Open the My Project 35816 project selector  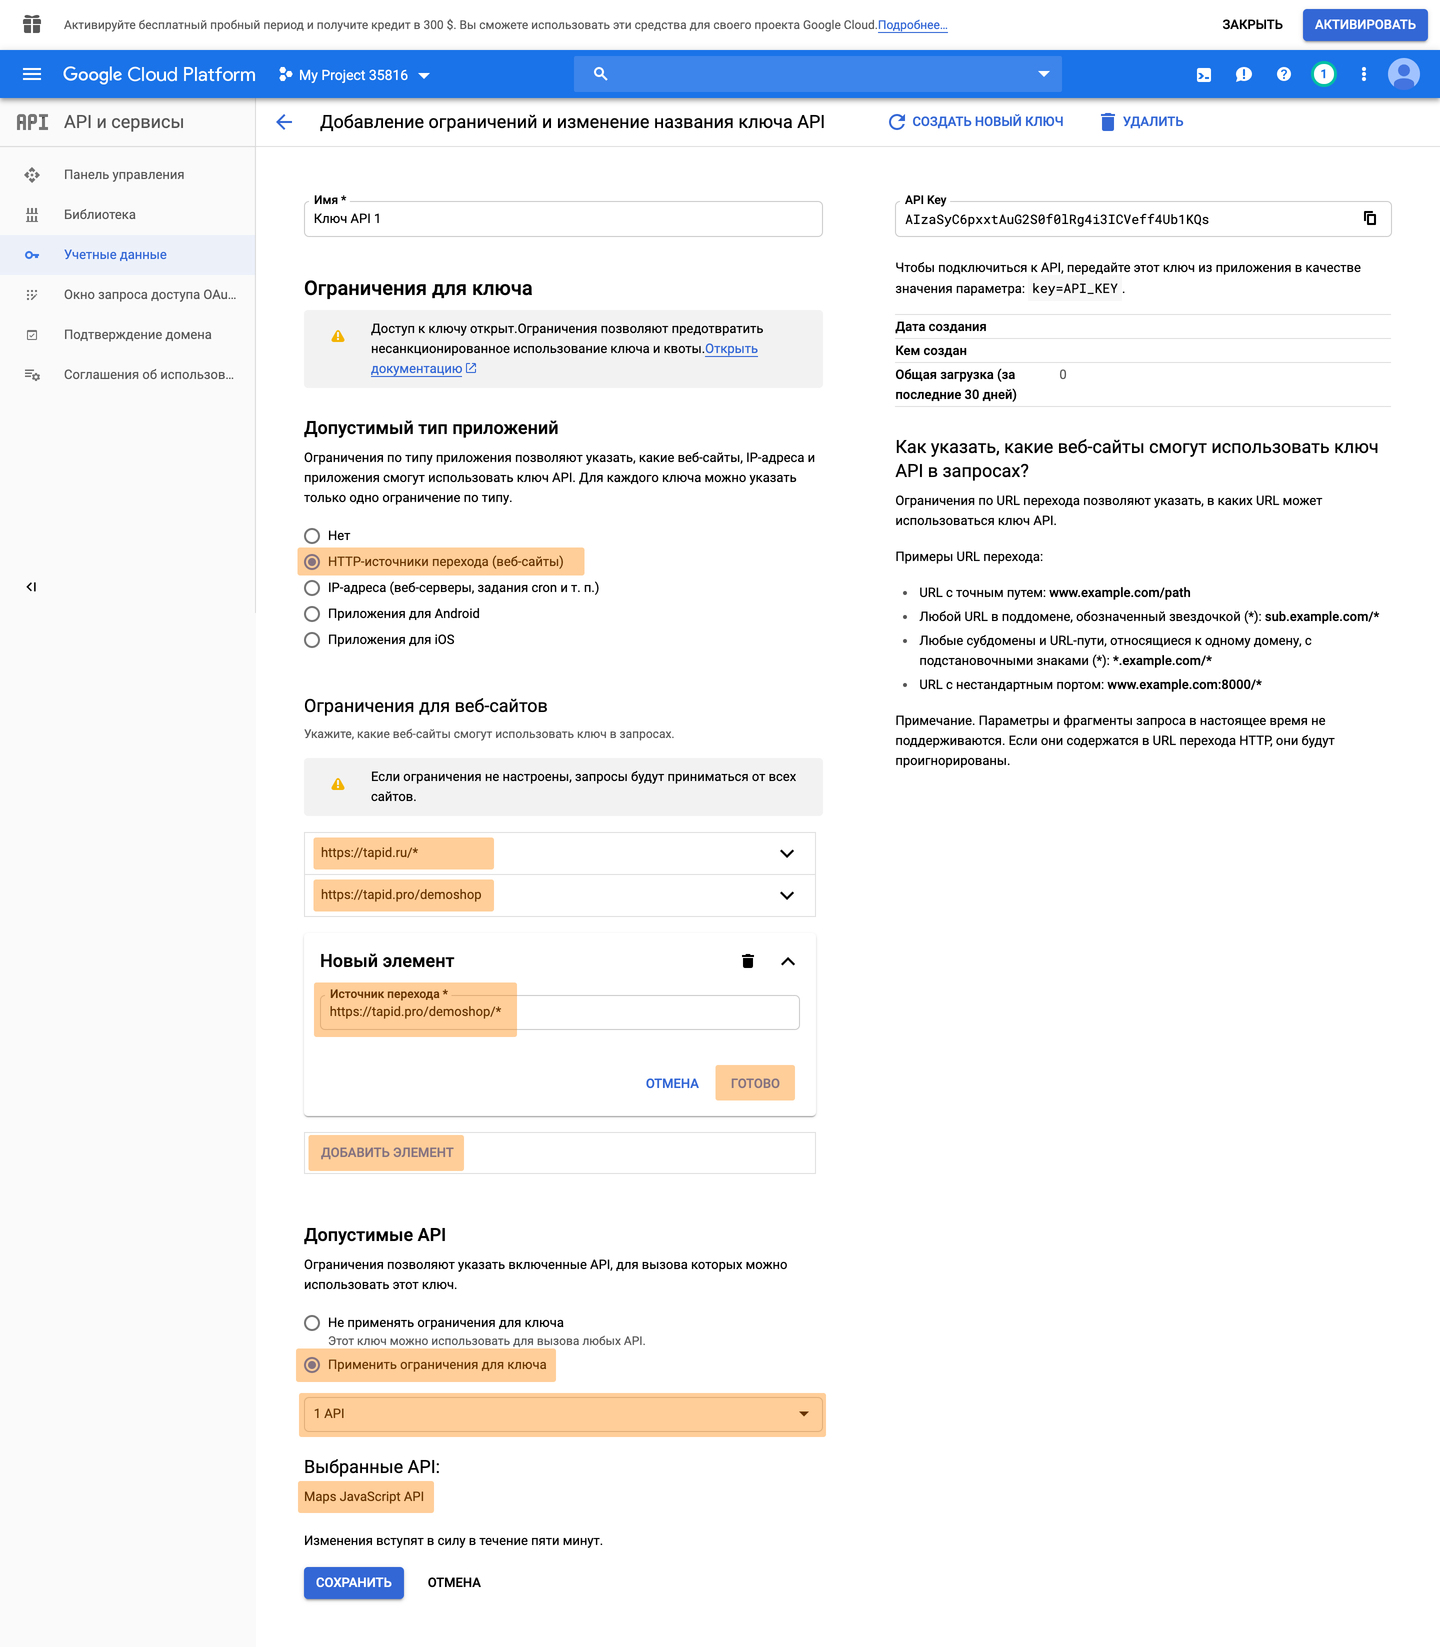pos(355,75)
